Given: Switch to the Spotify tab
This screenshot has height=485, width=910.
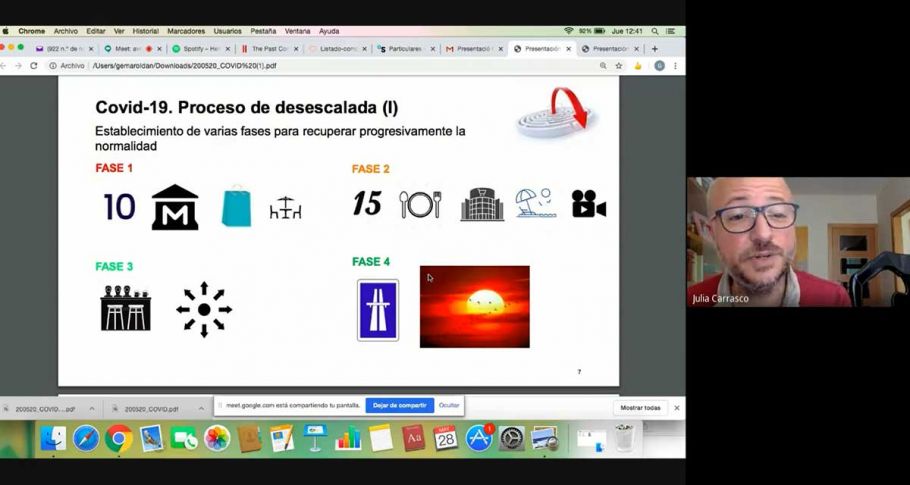Looking at the screenshot, I should tap(201, 49).
